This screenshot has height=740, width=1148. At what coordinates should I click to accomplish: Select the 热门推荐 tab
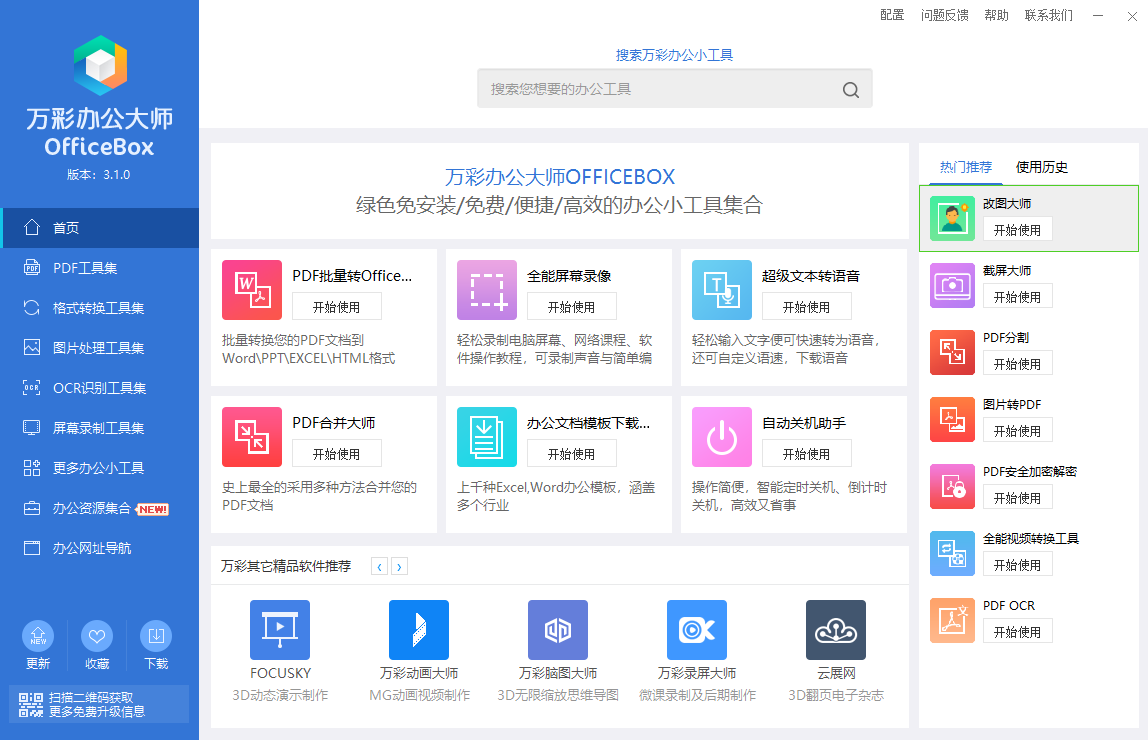coord(963,167)
